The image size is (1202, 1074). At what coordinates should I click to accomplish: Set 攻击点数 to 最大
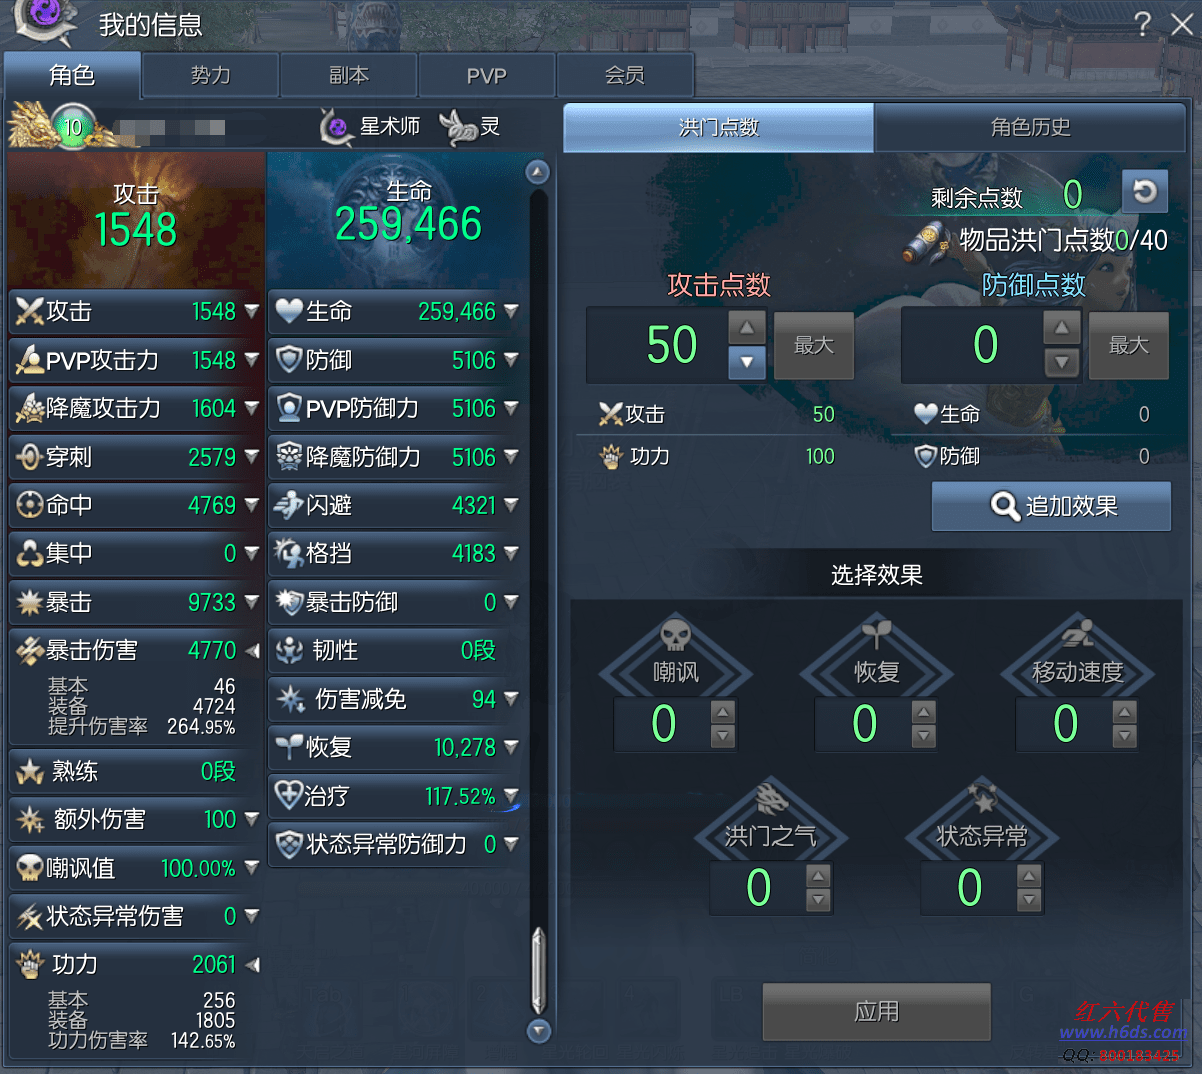(814, 346)
